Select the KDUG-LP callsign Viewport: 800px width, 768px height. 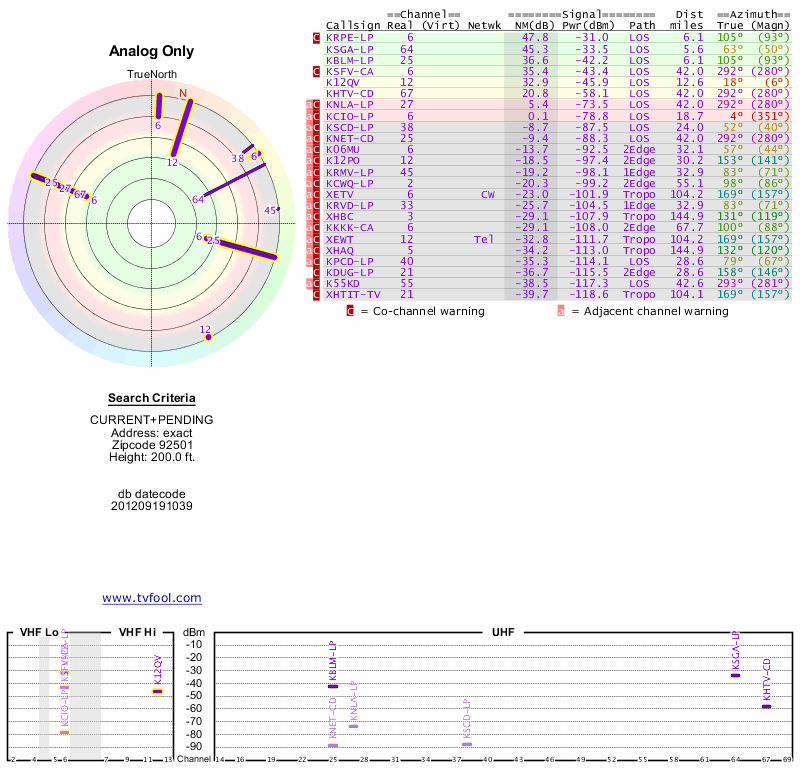[349, 272]
